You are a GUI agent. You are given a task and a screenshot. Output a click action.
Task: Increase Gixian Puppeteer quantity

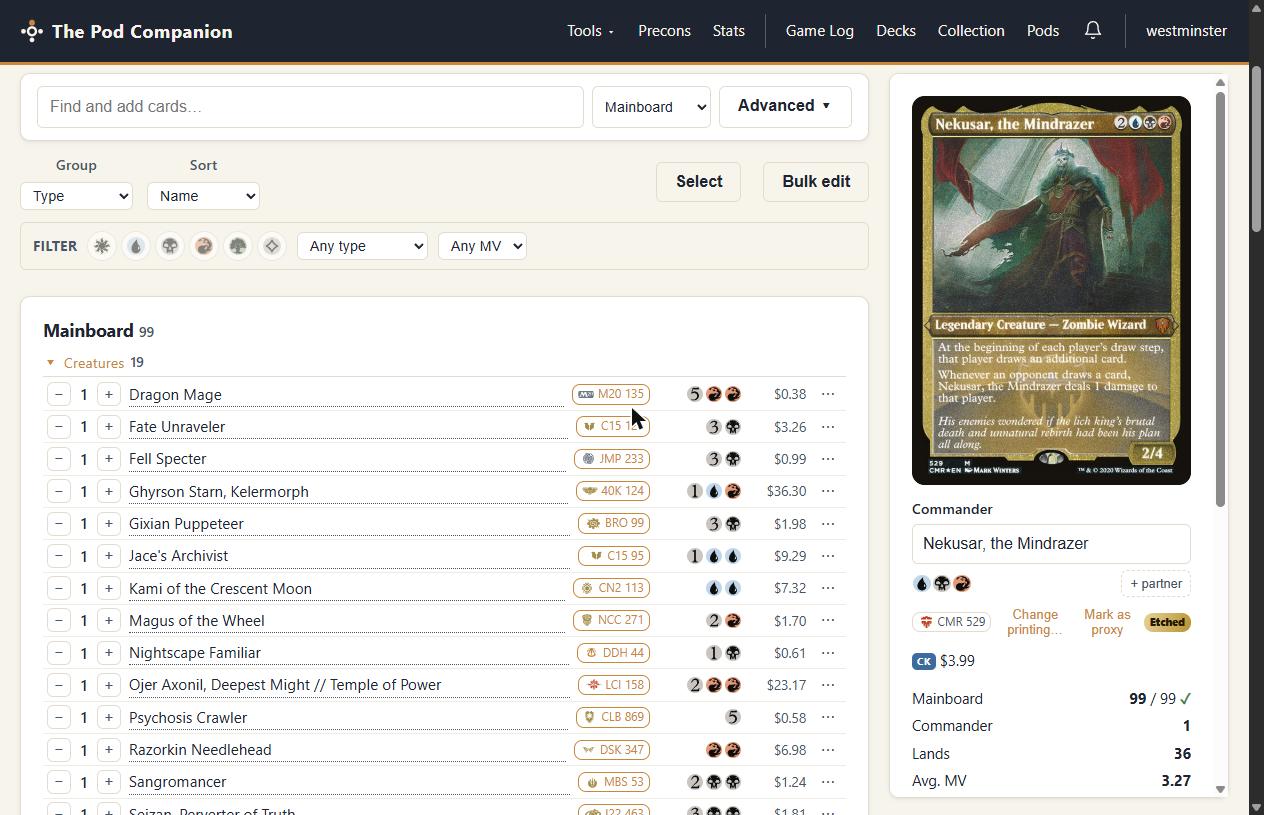109,523
